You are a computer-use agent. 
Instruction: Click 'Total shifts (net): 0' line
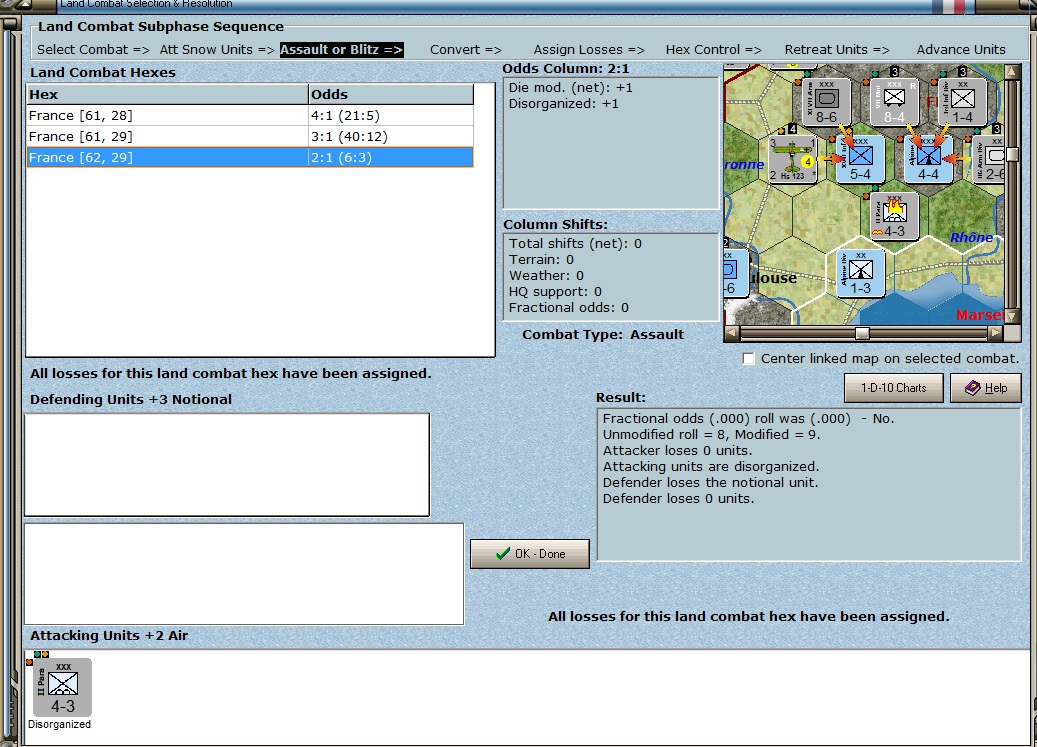coord(575,244)
